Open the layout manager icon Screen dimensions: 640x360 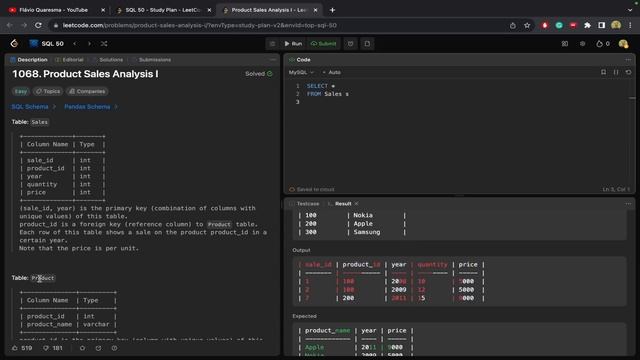click(x=565, y=43)
